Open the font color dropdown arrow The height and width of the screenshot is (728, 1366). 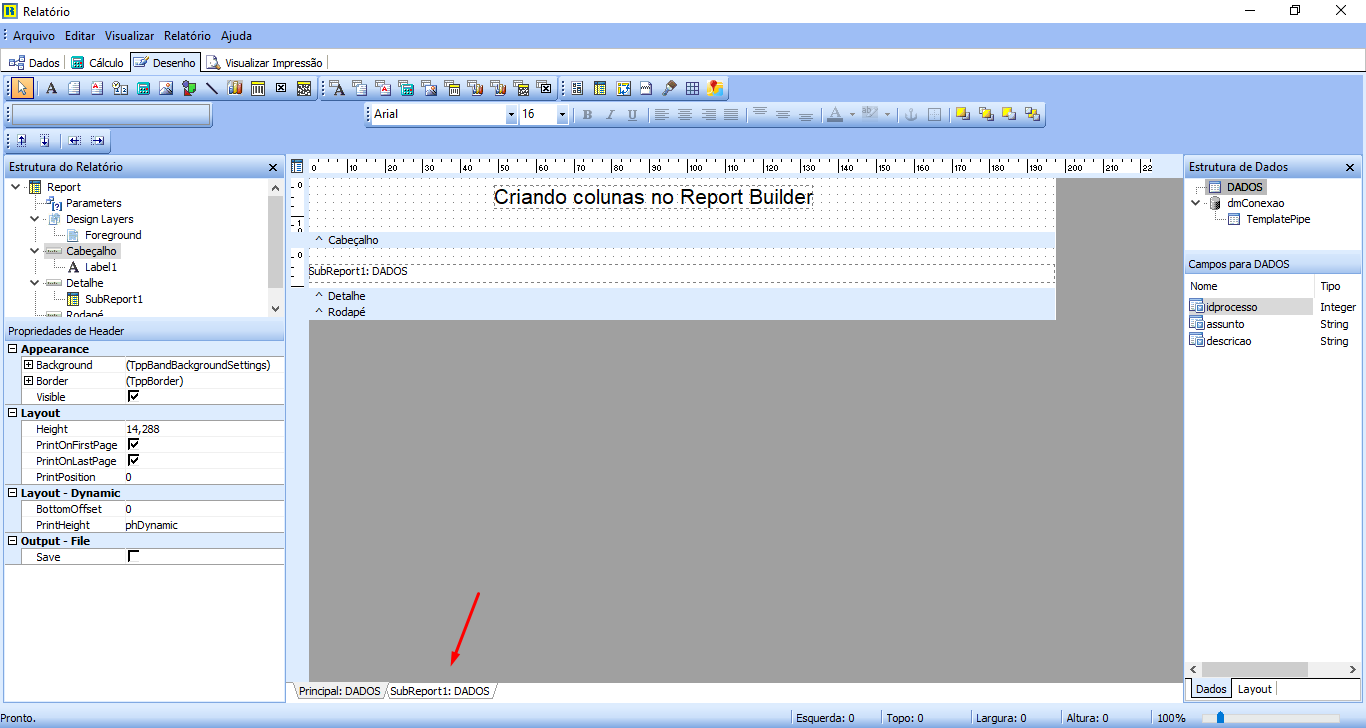click(x=852, y=115)
